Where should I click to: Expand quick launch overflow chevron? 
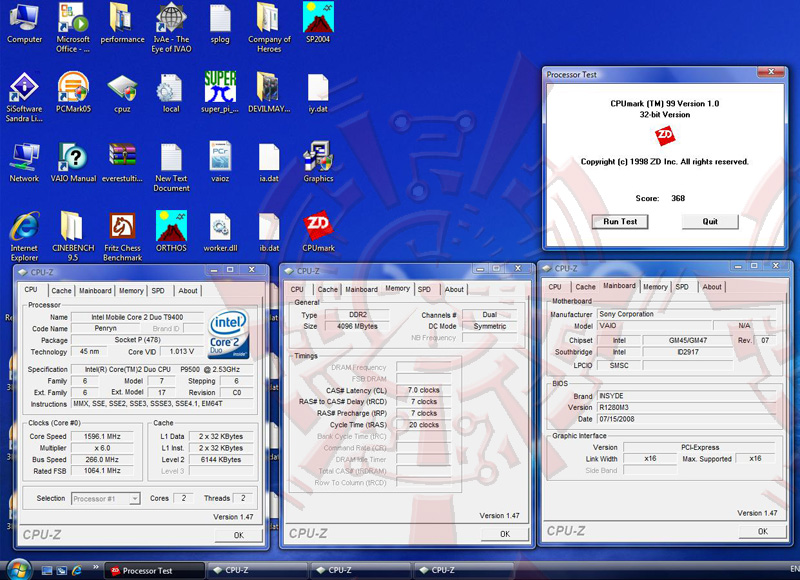click(95, 567)
